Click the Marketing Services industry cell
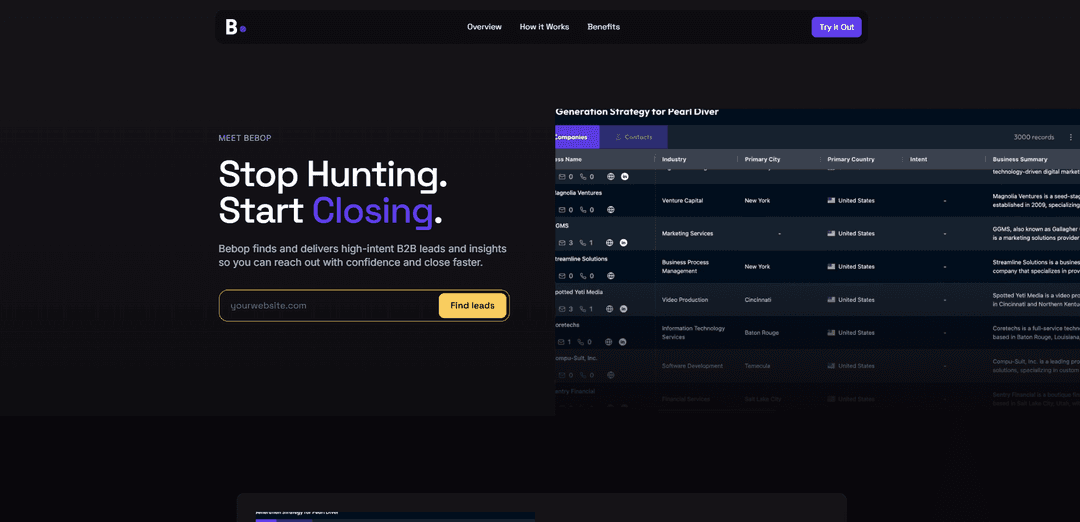1080x522 pixels. point(687,233)
